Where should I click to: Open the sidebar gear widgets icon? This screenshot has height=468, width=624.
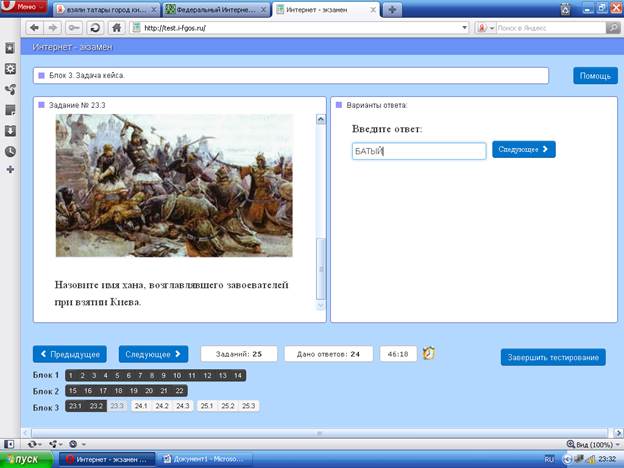coord(10,69)
